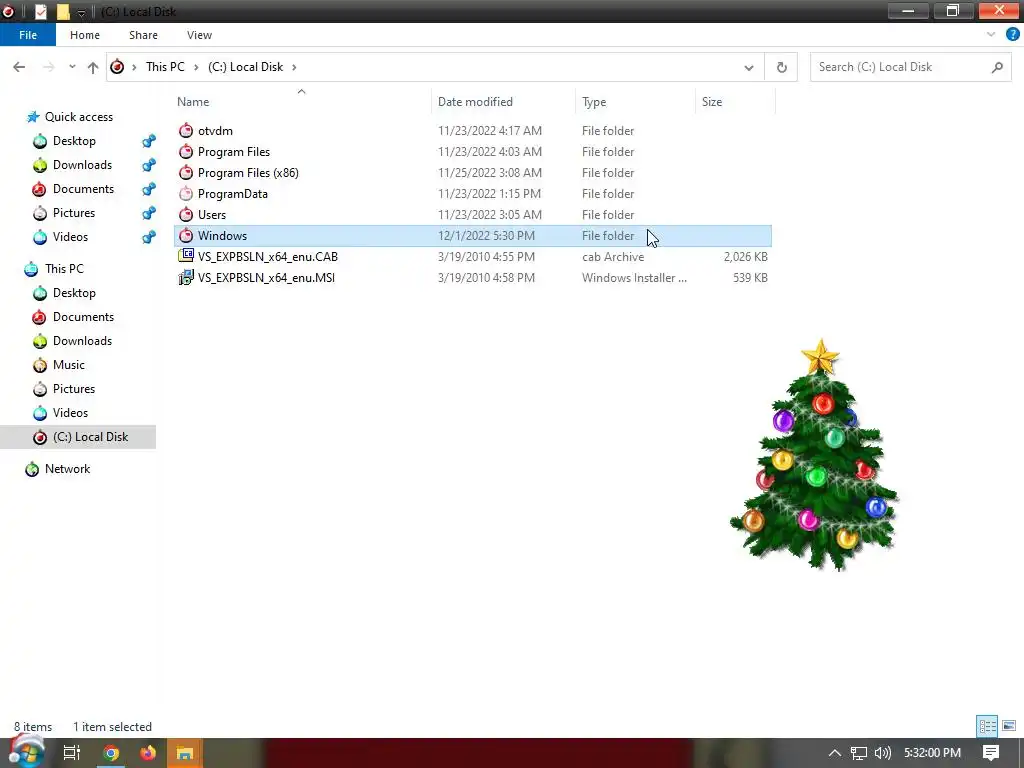1024x768 pixels.
Task: Sort by the Date modified column header
Action: 504,102
